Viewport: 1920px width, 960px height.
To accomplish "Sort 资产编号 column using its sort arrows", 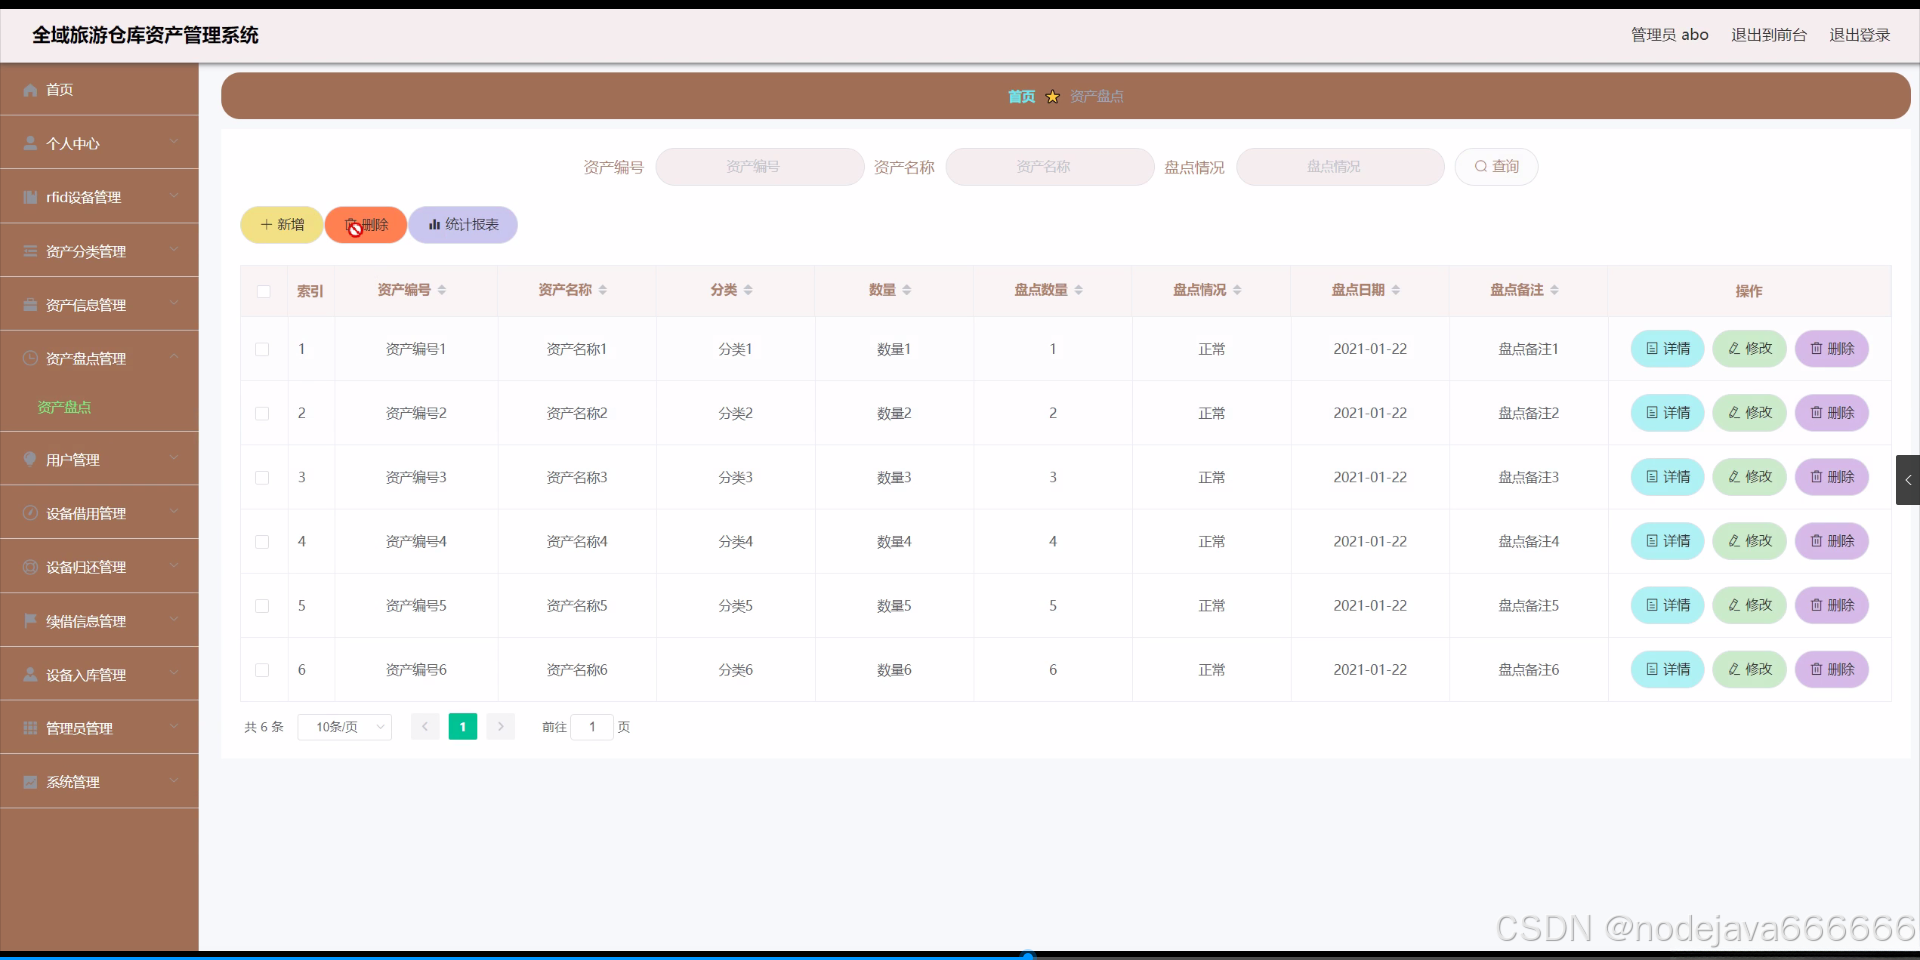I will click(x=442, y=290).
